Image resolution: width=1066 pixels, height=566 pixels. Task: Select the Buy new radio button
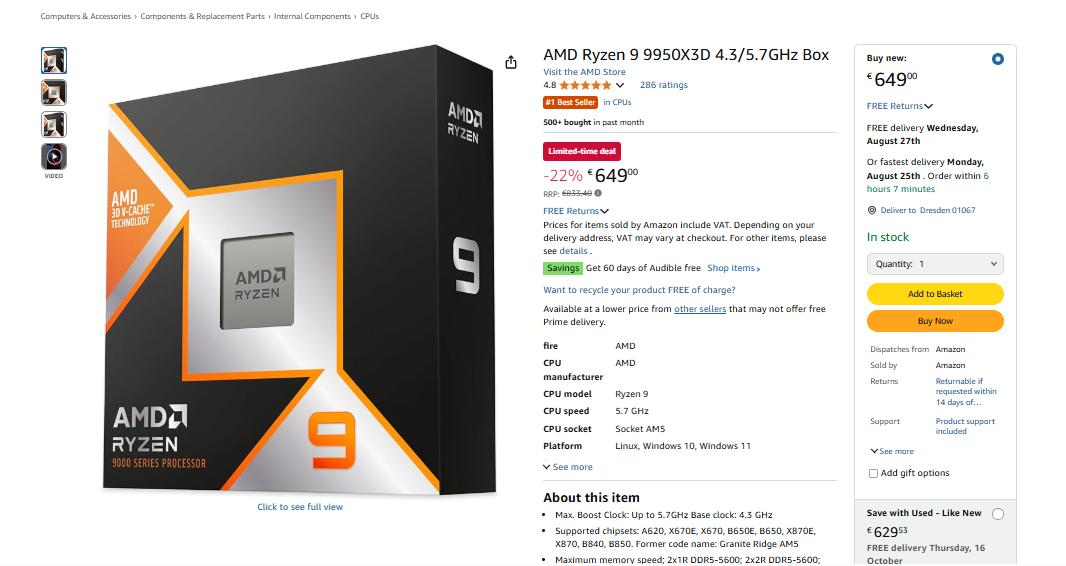(997, 59)
